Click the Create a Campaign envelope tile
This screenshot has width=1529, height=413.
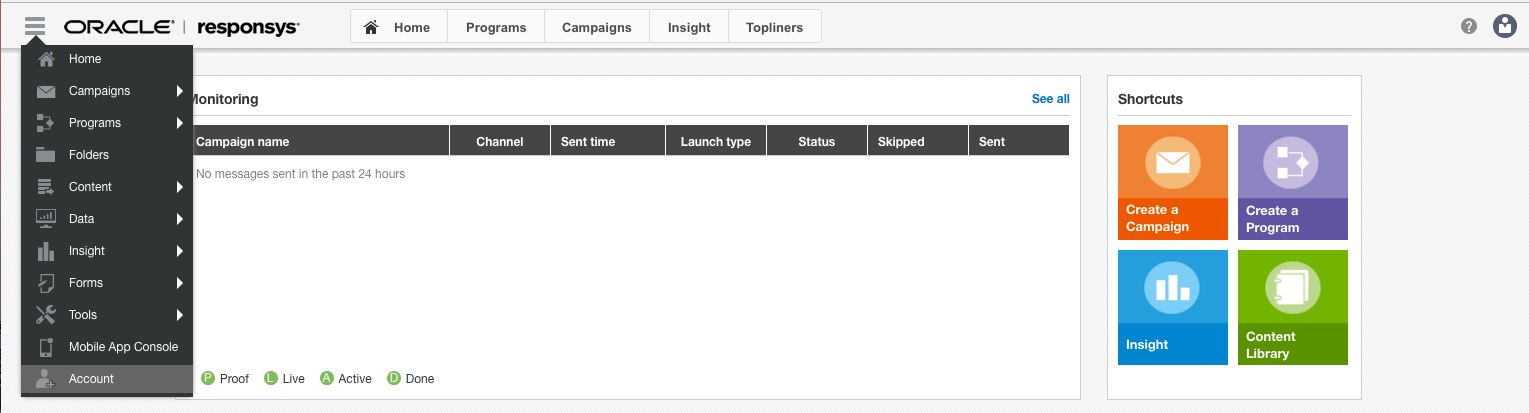pos(1173,182)
